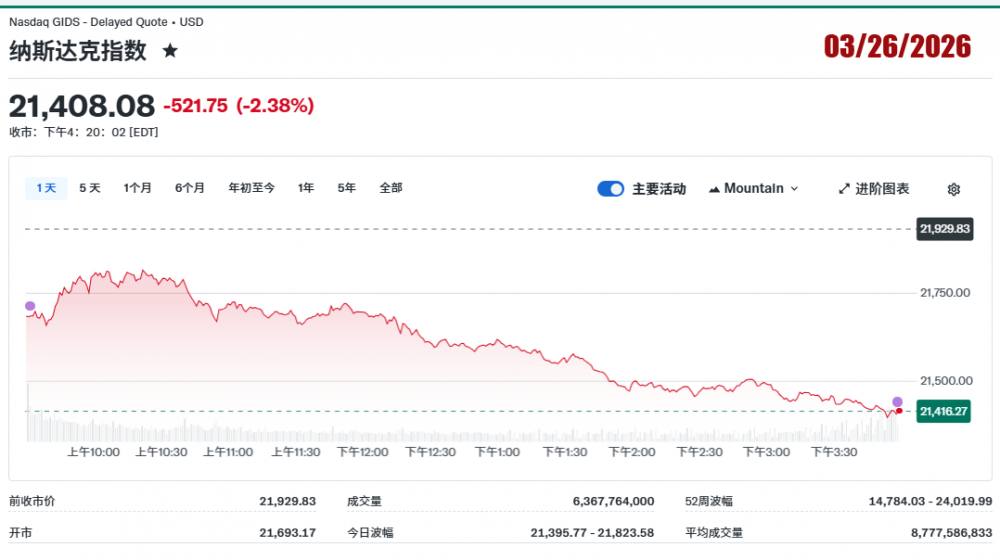The image size is (1000, 560).
Task: Expand the Mountain chart type dropdown
Action: pyautogui.click(x=753, y=189)
